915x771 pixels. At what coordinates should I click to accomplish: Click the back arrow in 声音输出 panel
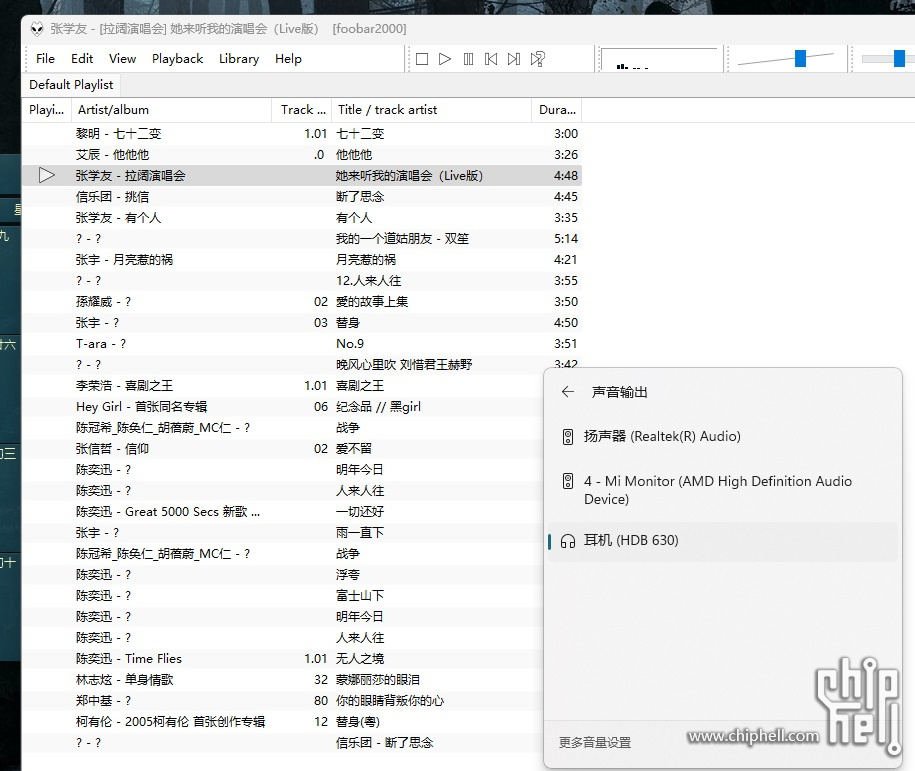[568, 393]
